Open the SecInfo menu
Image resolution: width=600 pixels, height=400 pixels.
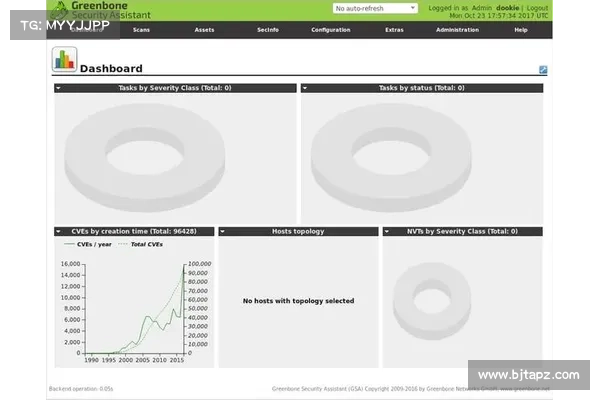coord(268,30)
